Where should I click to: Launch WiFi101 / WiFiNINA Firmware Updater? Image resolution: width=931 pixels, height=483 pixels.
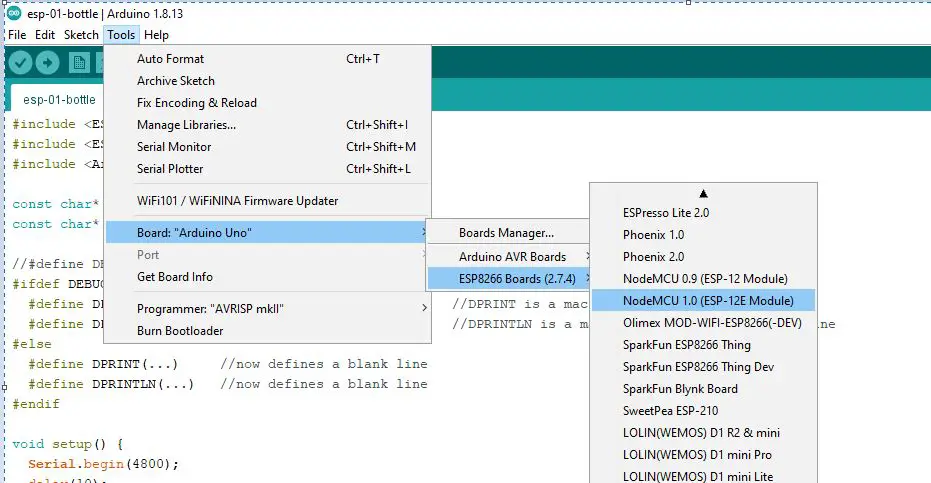(x=267, y=201)
